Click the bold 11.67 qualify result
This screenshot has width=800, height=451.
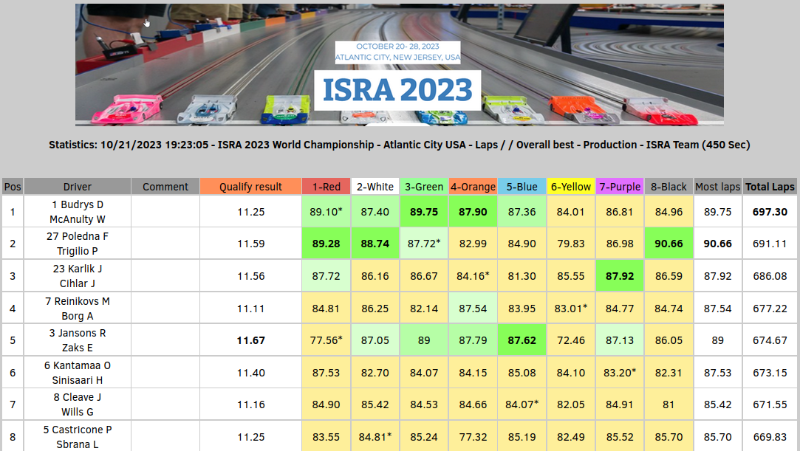250,340
